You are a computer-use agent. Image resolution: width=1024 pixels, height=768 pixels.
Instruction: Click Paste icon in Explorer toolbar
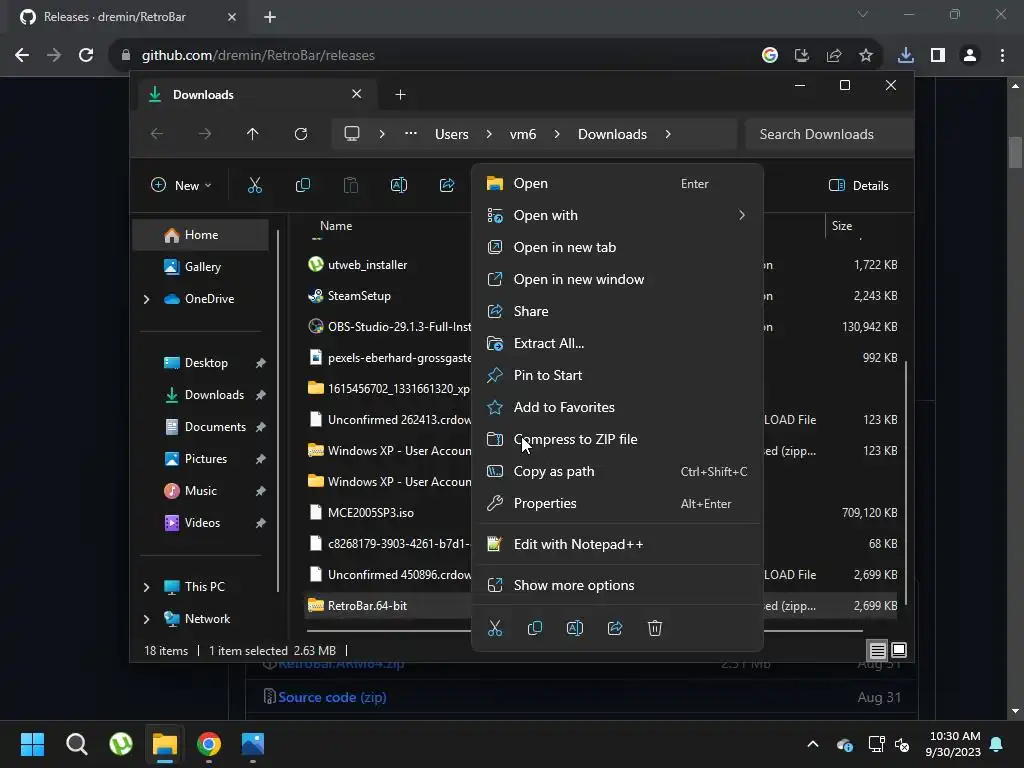[x=351, y=185]
